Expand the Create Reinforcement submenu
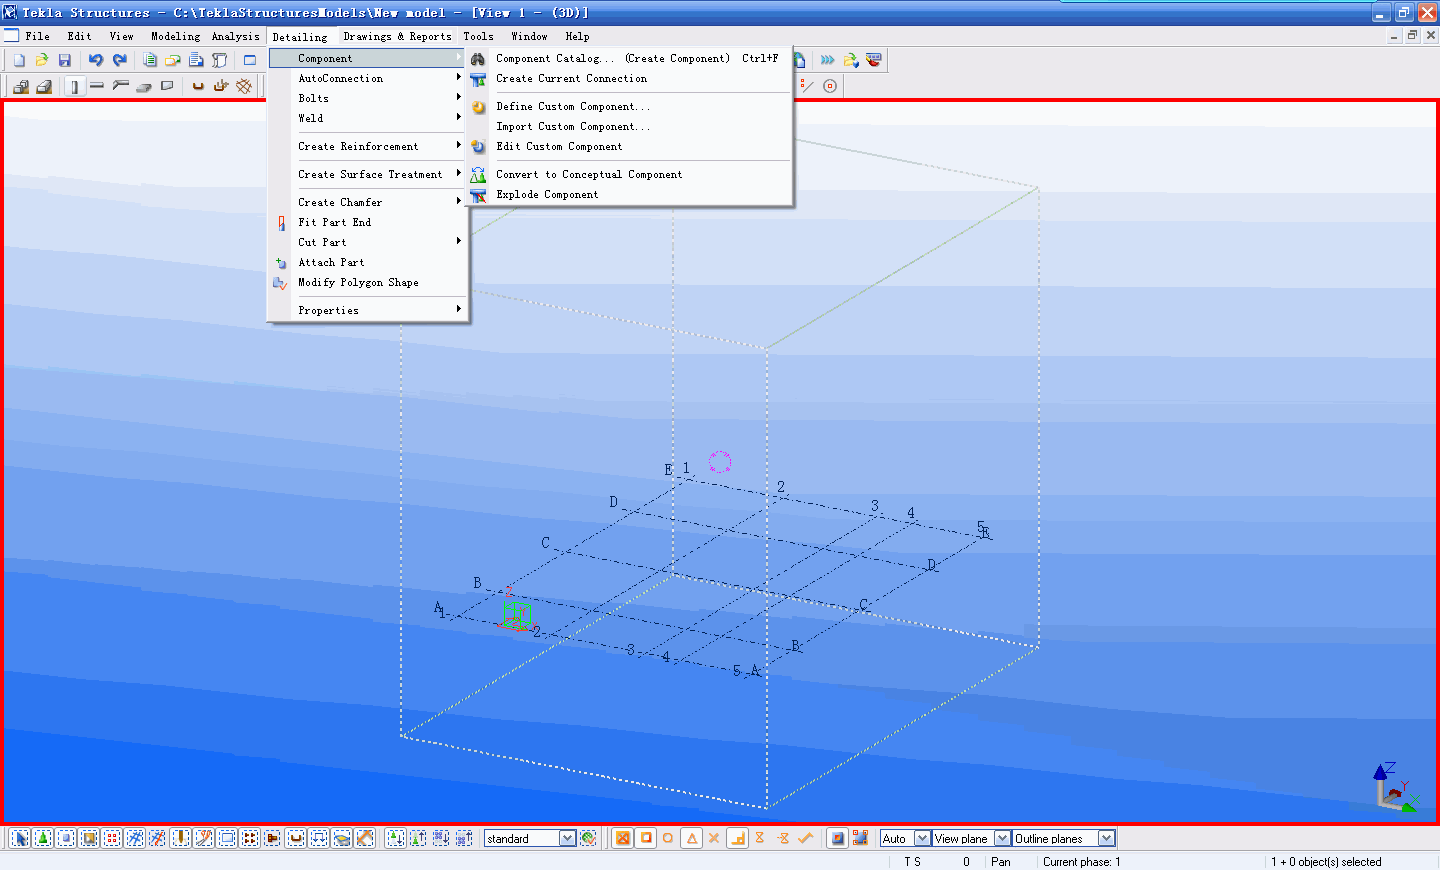 tap(369, 146)
